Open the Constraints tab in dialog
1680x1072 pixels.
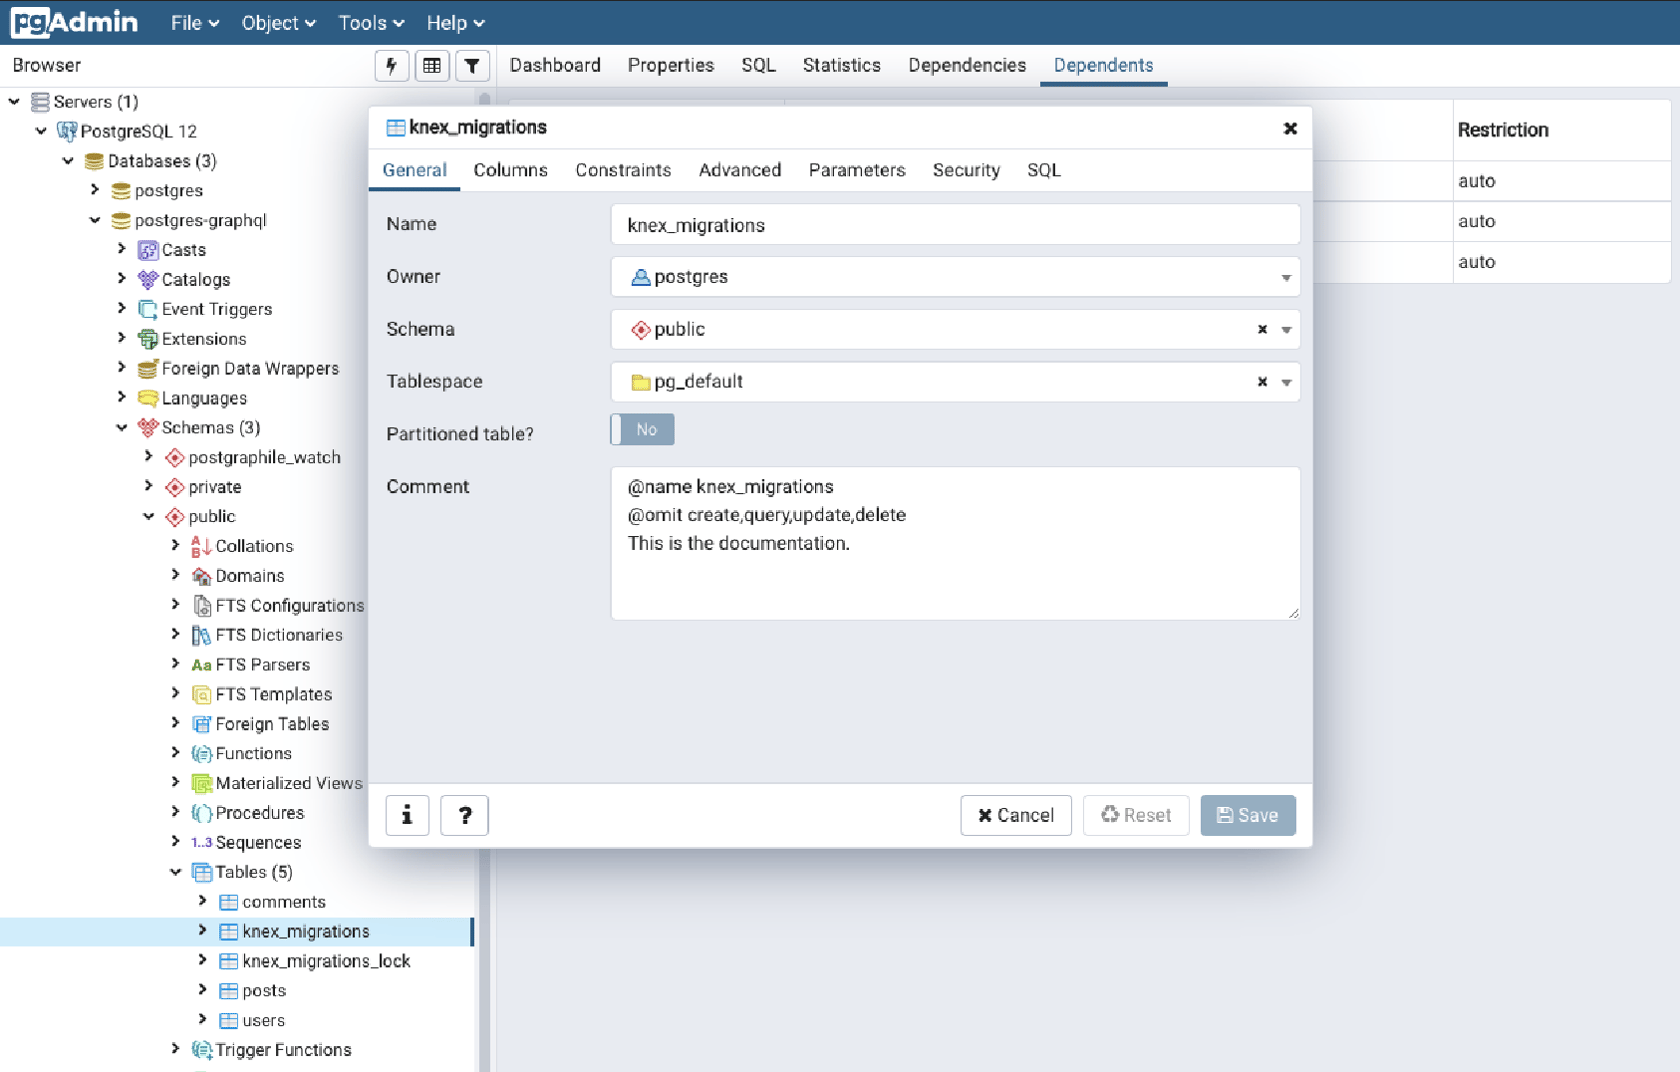(x=623, y=170)
